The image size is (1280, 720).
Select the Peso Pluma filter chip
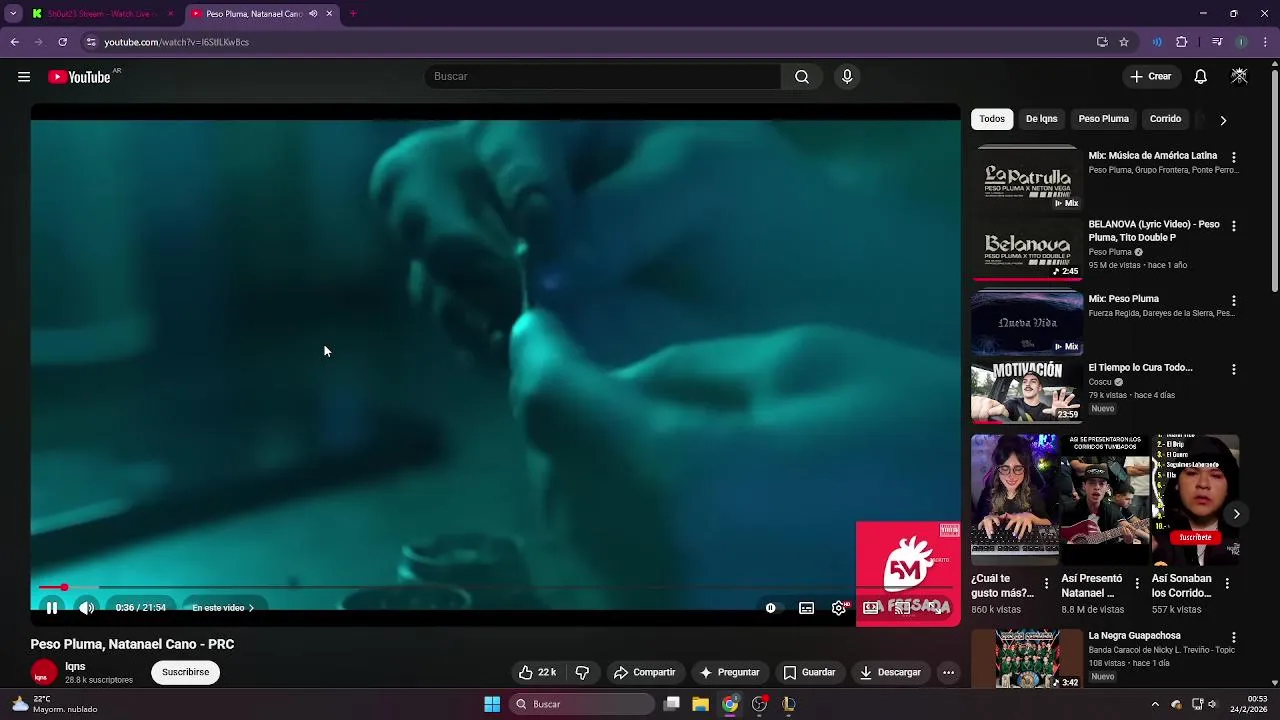[1103, 119]
